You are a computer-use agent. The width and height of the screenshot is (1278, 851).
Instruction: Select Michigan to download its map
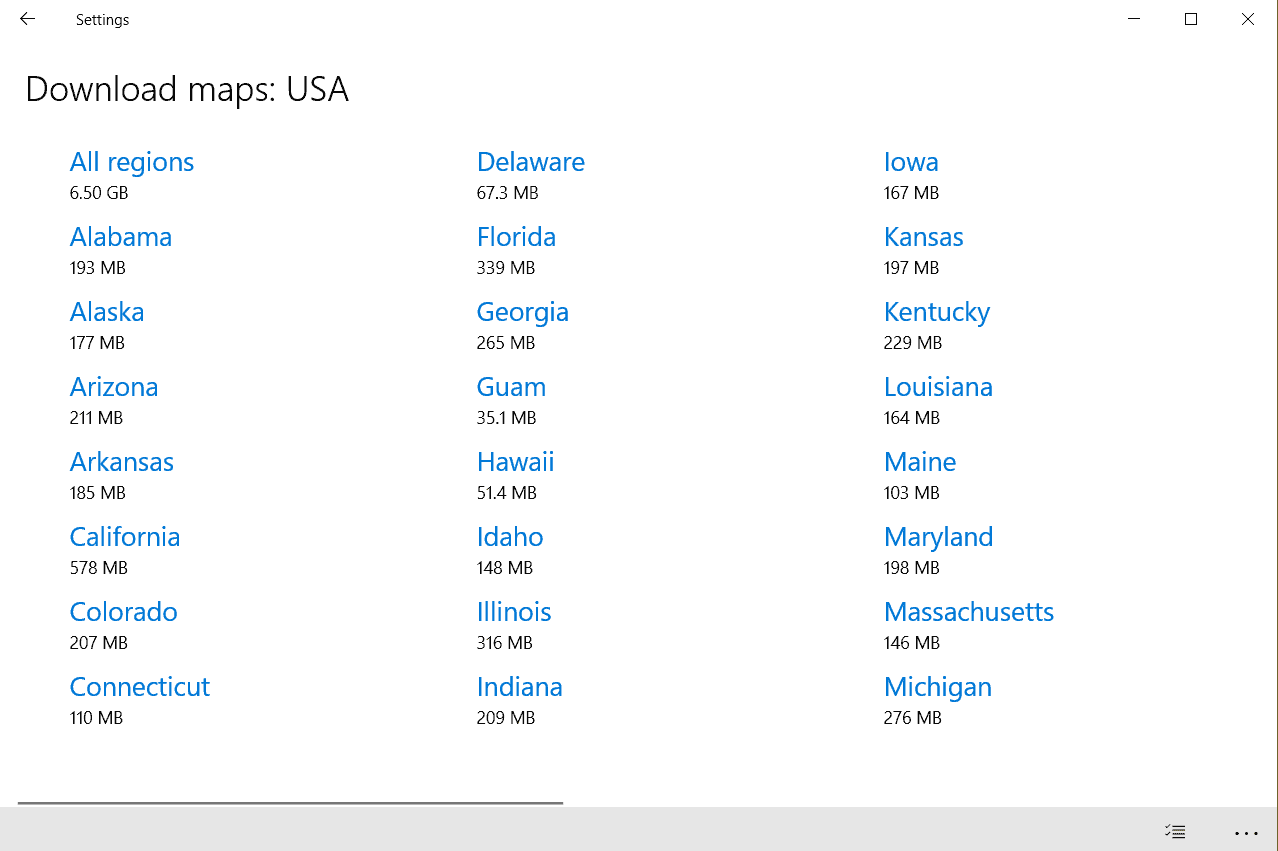point(937,687)
